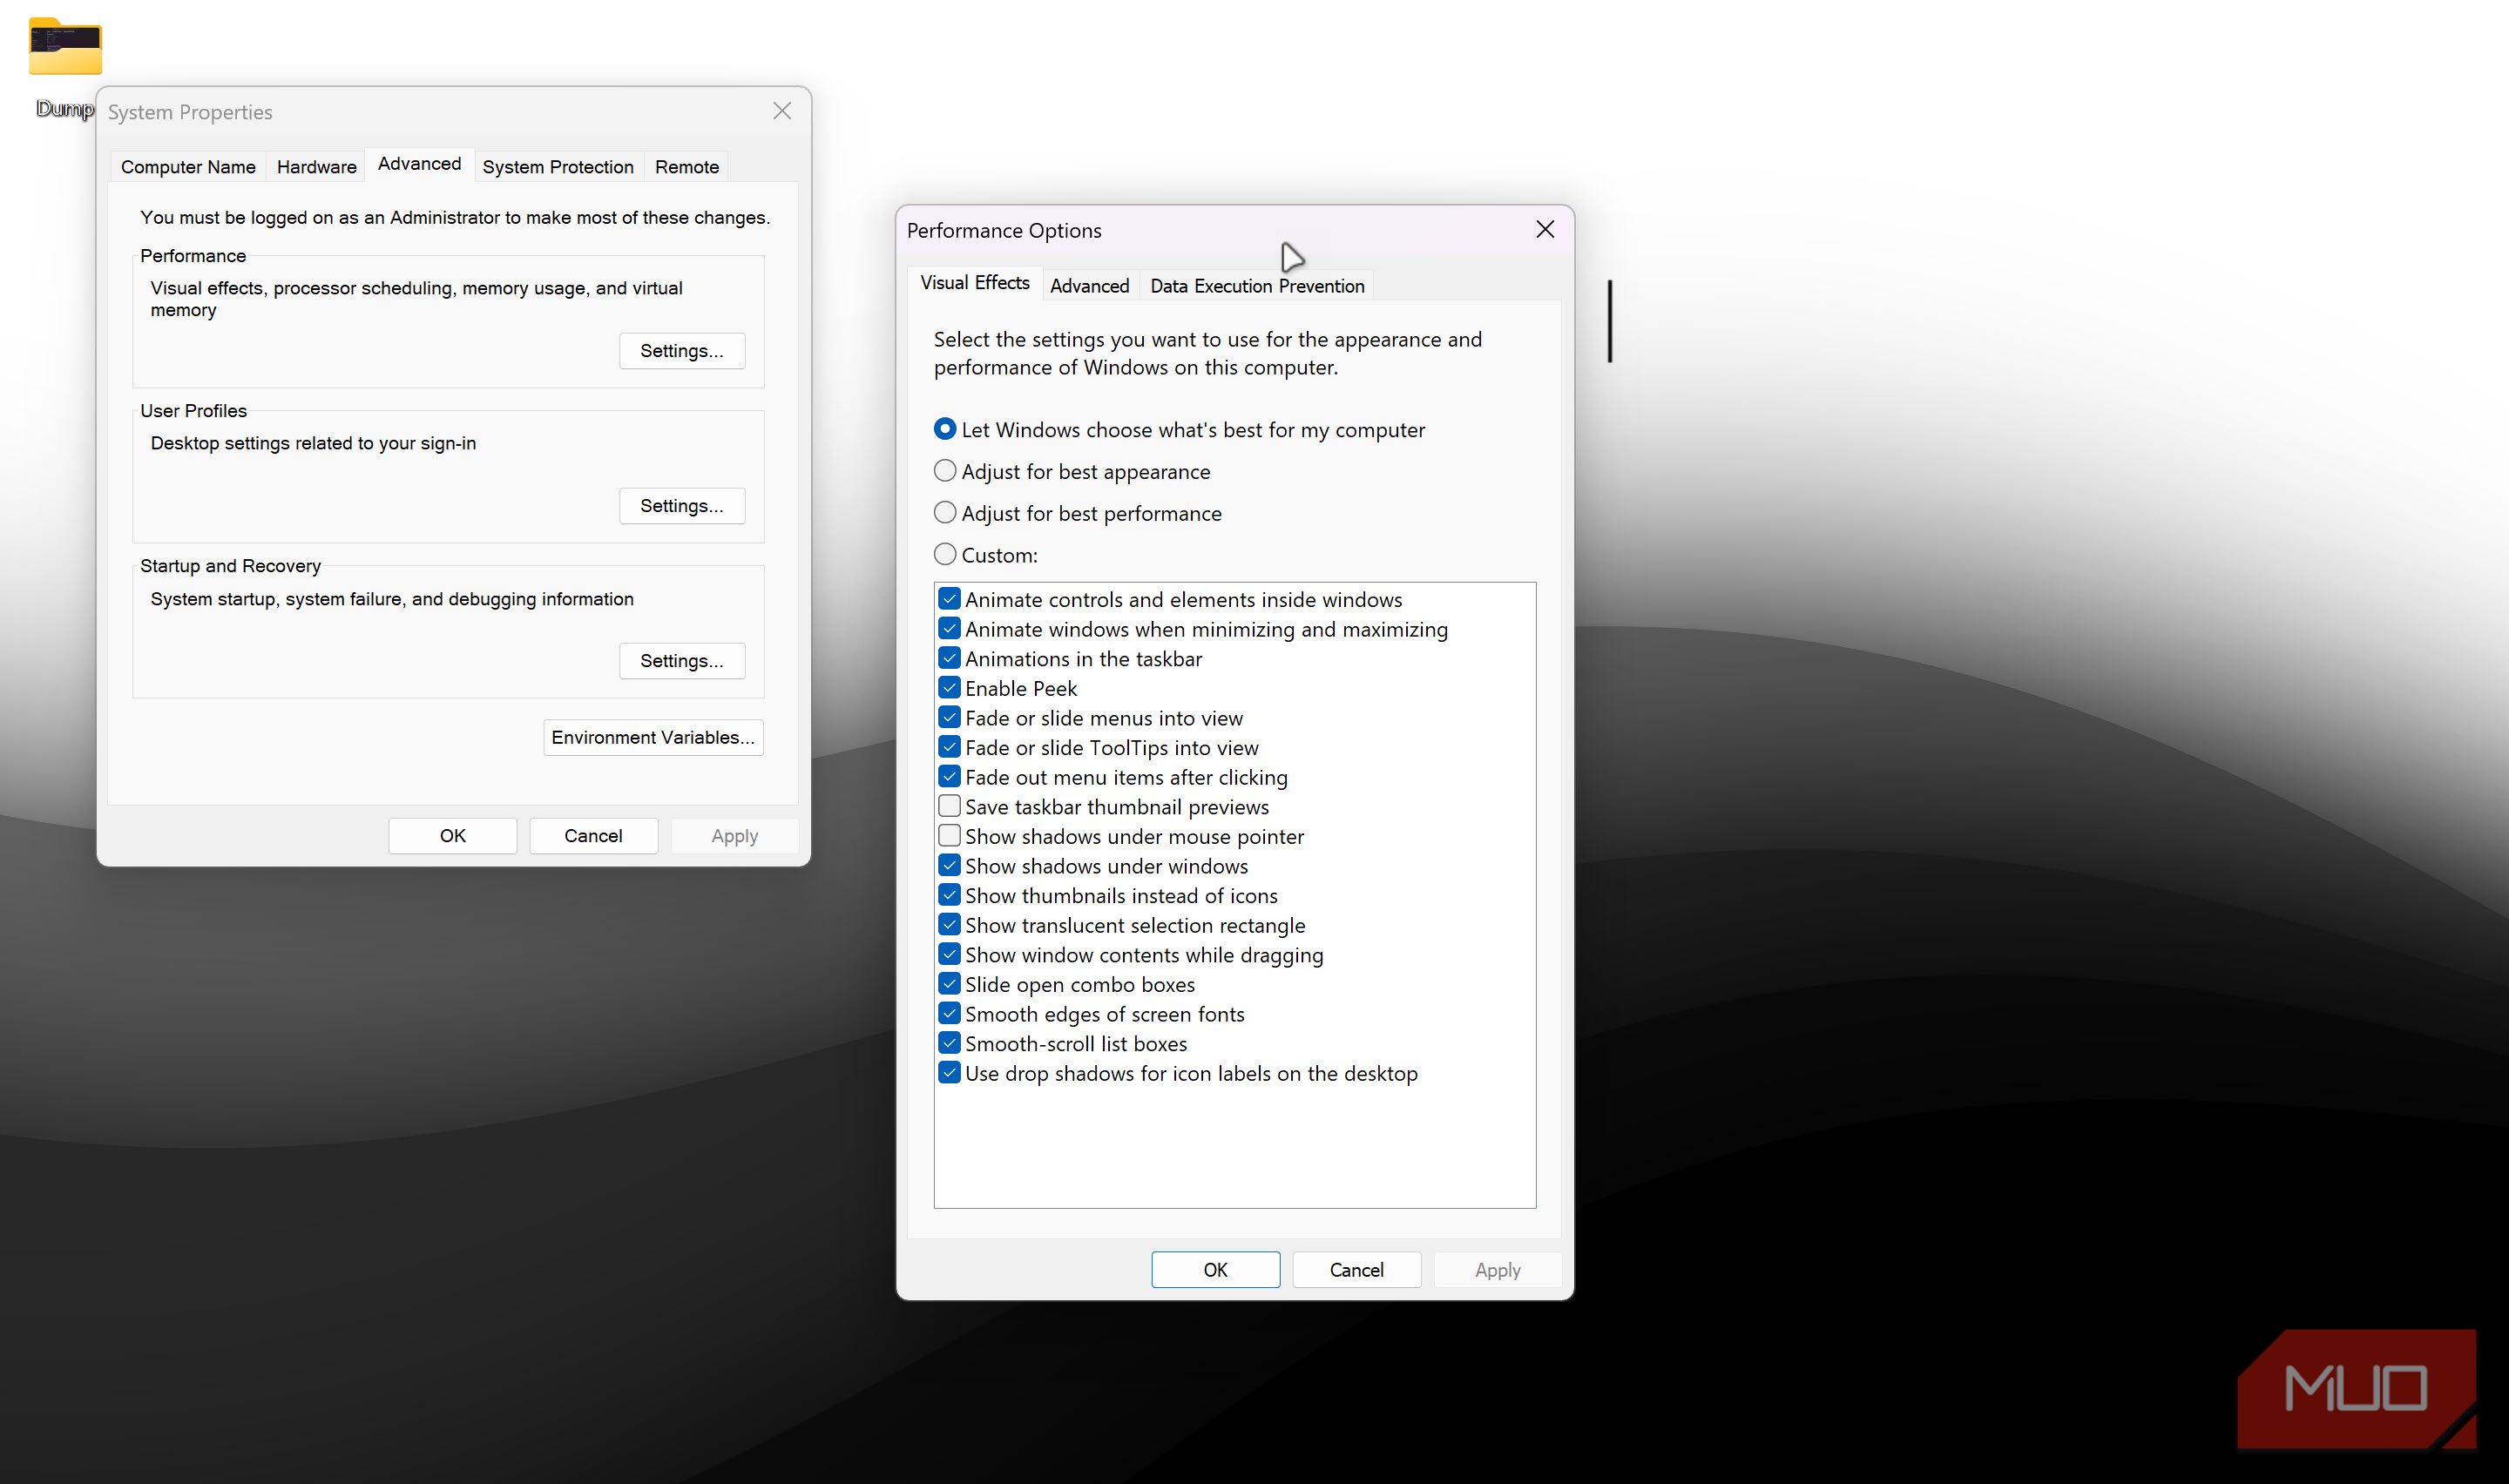2509x1484 pixels.
Task: Open Environment Variables dialog
Action: click(x=653, y=738)
